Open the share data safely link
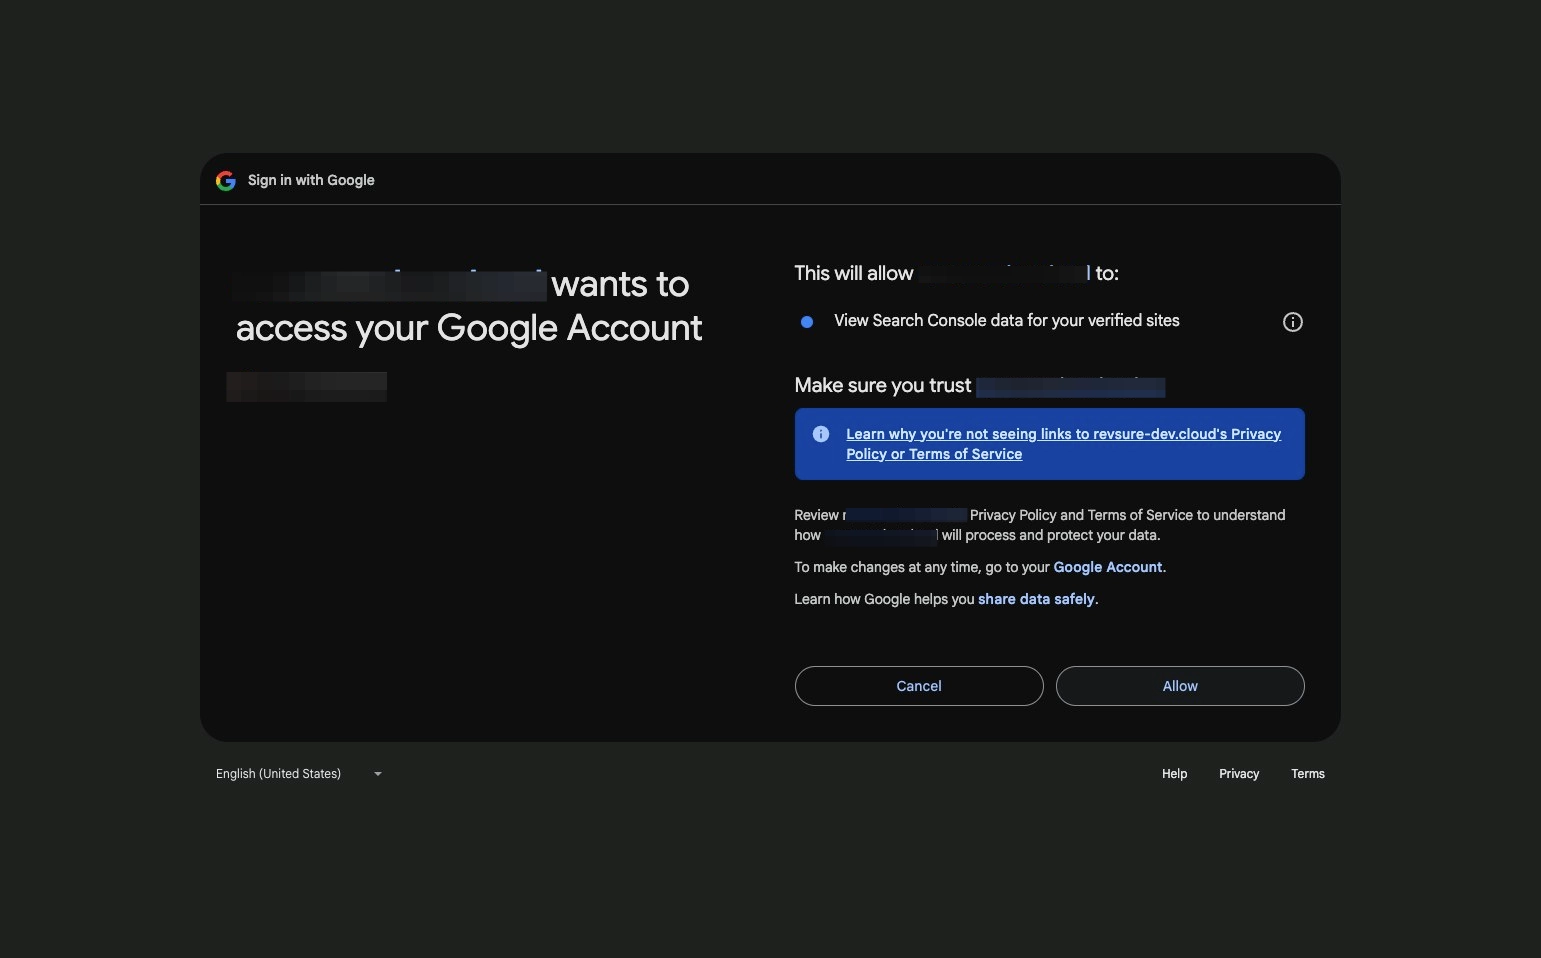The height and width of the screenshot is (958, 1541). pyautogui.click(x=1036, y=599)
